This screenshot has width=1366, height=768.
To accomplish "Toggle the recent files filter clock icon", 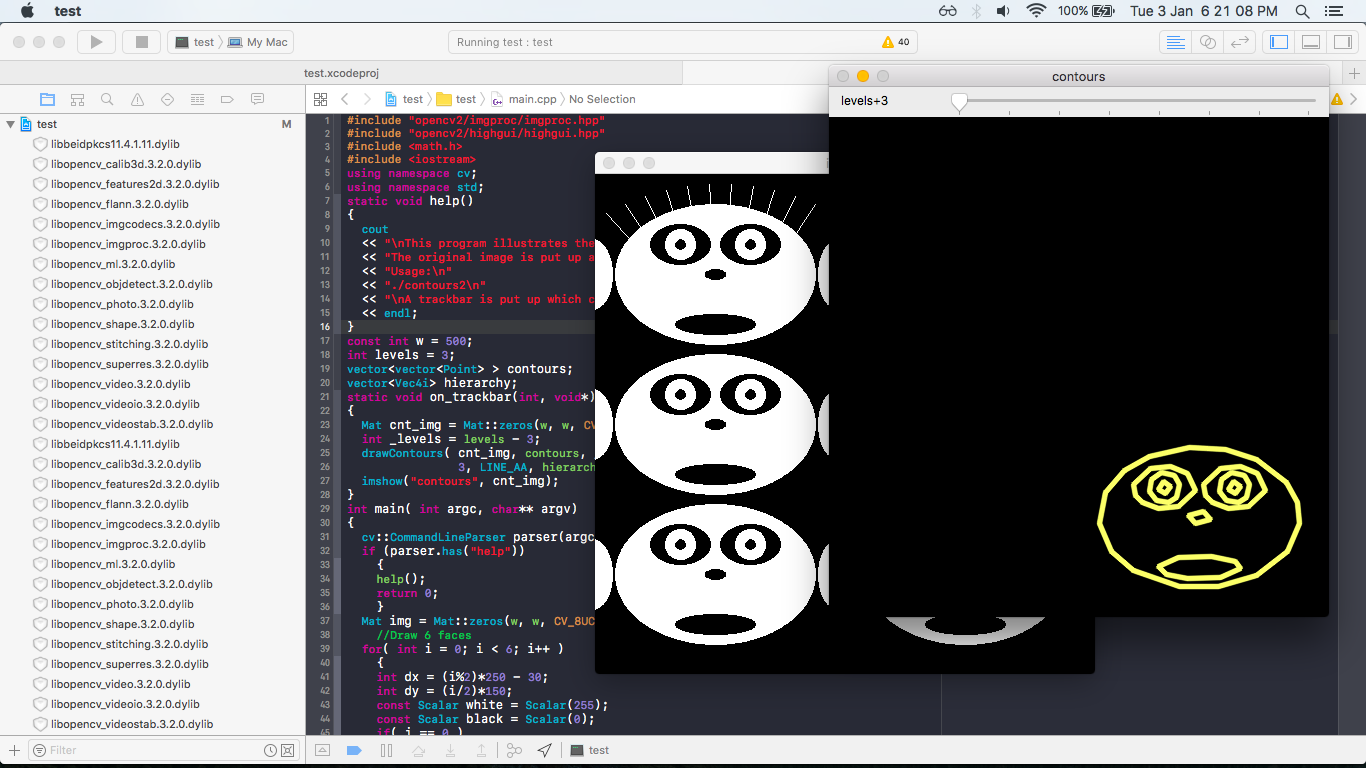I will coord(270,750).
